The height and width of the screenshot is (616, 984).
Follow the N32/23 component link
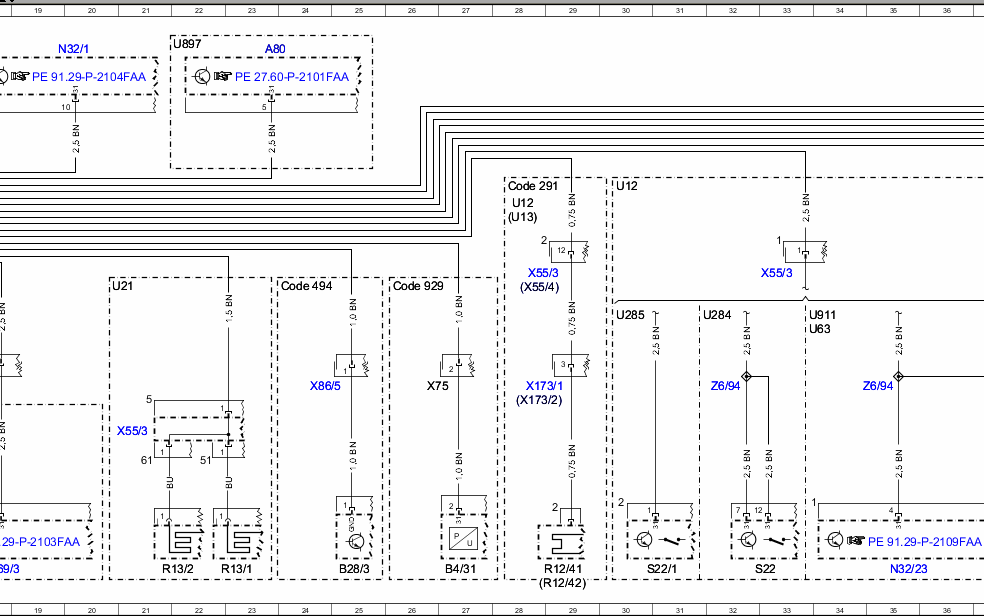(x=909, y=569)
